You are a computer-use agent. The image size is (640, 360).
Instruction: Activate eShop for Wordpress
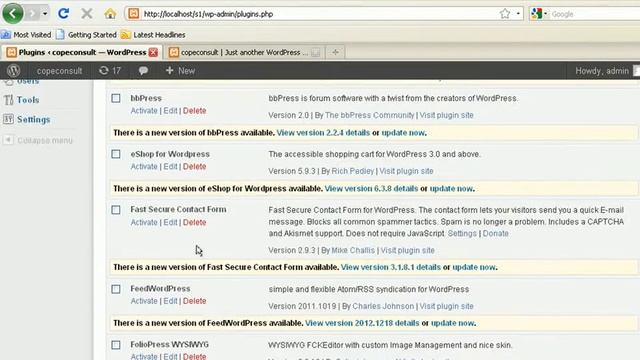coord(144,167)
